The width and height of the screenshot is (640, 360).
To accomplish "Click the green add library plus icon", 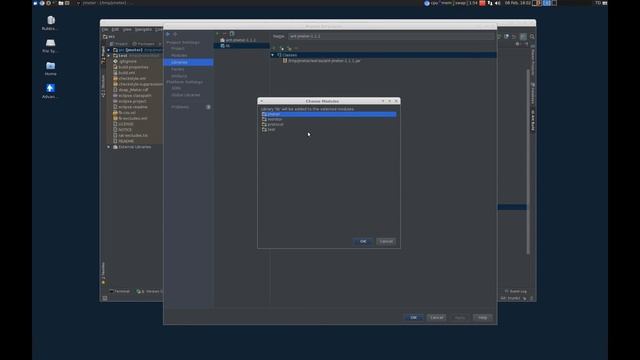I will (218, 33).
